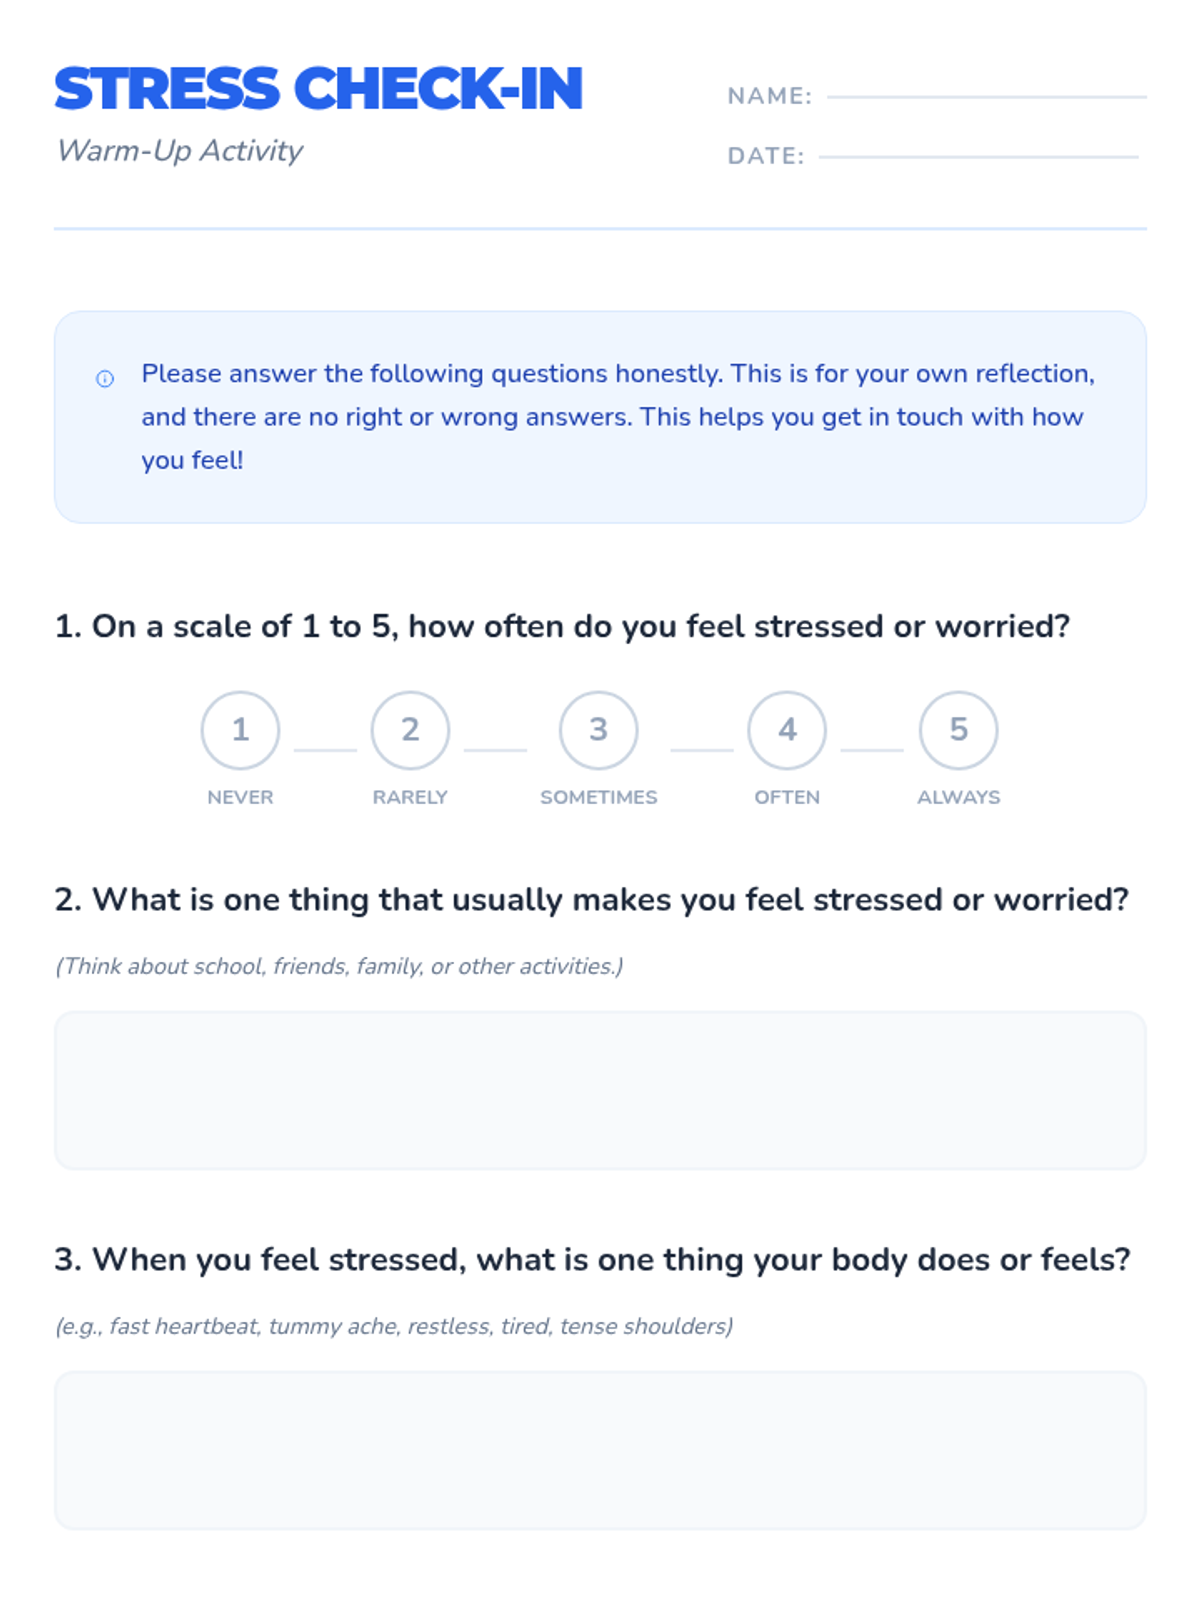The height and width of the screenshot is (1600, 1200).
Task: Choose rating 3 Sometimes circle
Action: [599, 730]
